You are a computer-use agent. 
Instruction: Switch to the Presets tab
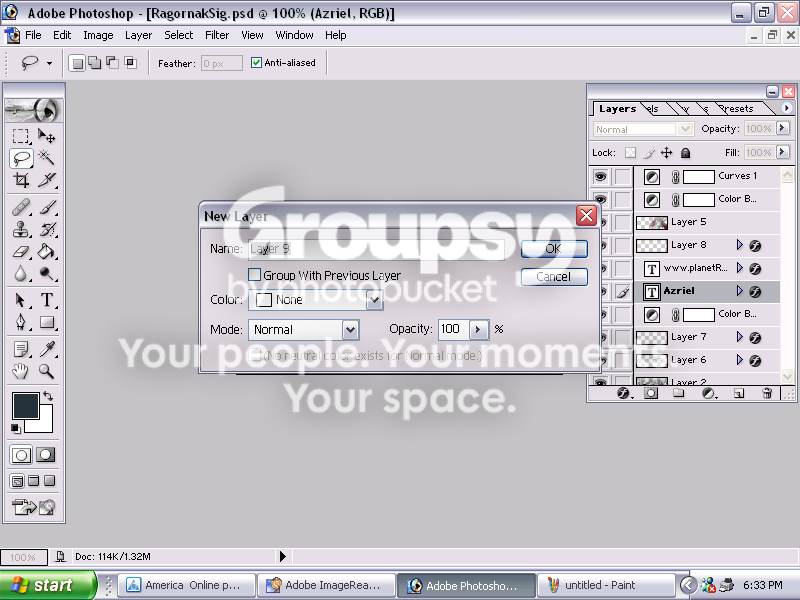tap(738, 109)
